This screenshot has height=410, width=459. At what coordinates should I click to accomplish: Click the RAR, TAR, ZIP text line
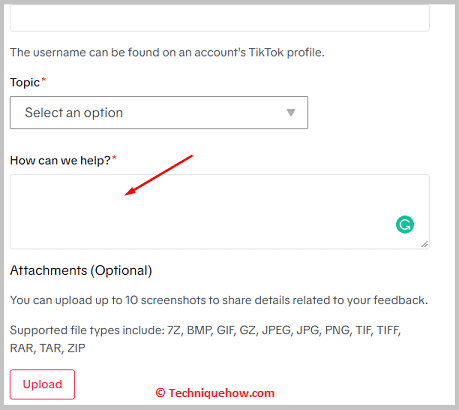[48, 348]
